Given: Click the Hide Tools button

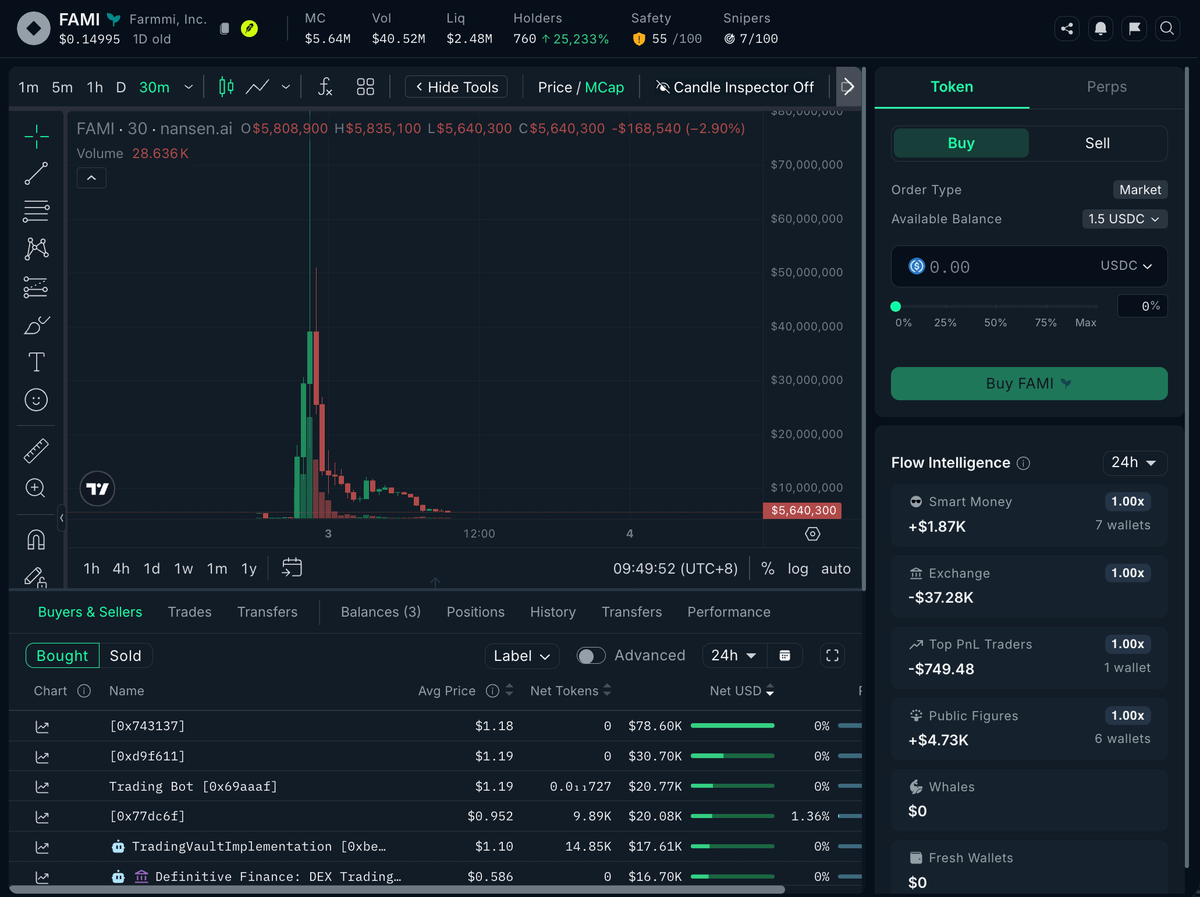Looking at the screenshot, I should [456, 87].
